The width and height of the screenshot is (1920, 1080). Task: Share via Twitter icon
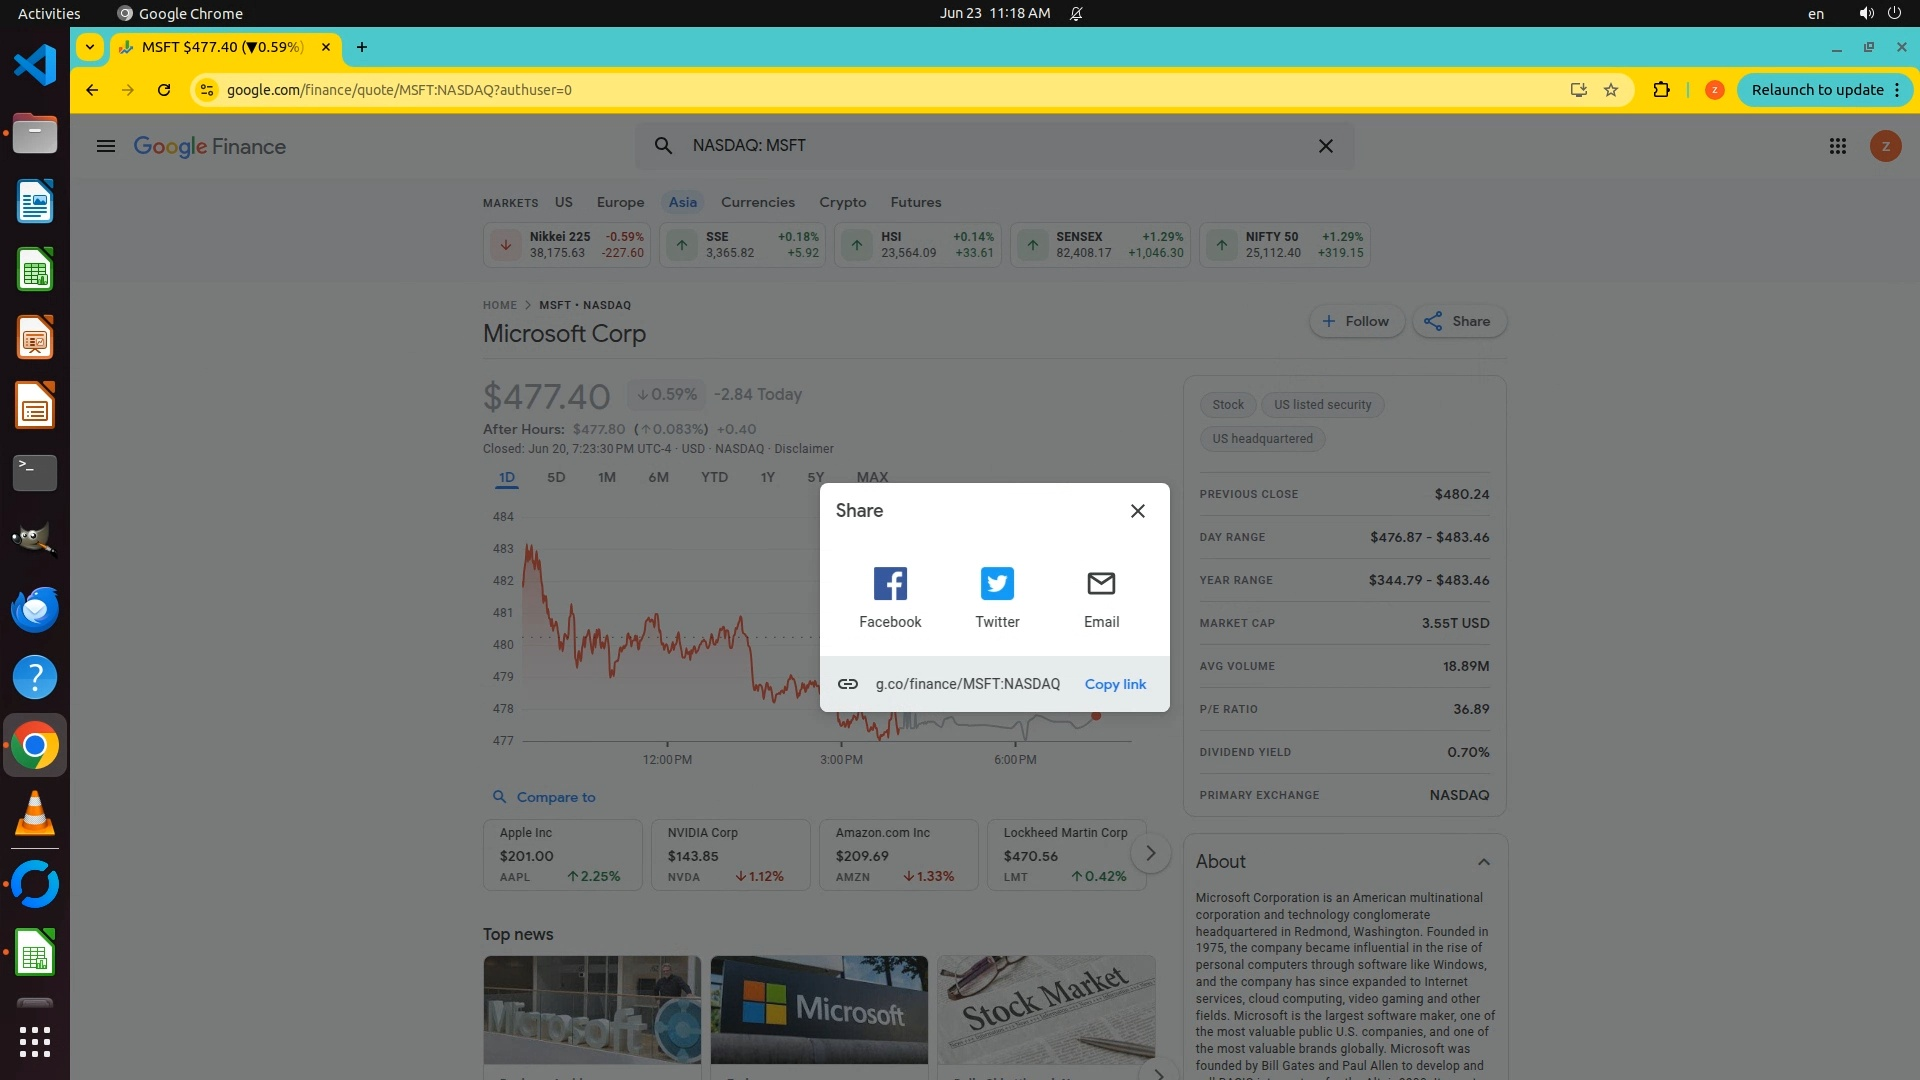tap(997, 584)
